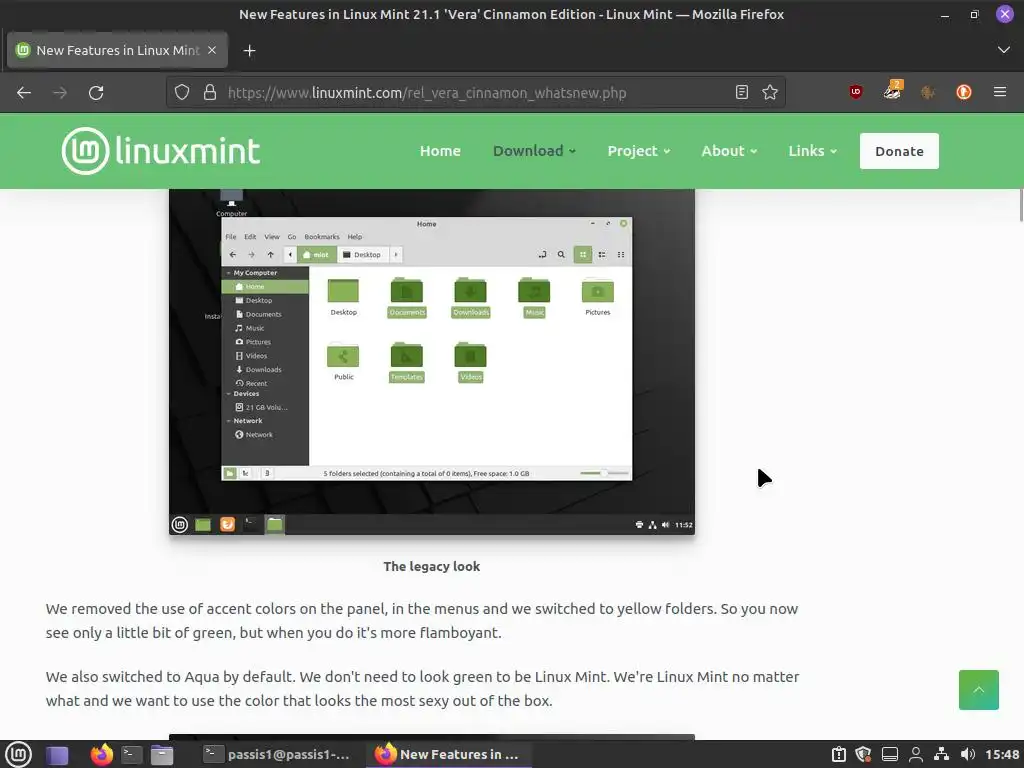Image resolution: width=1024 pixels, height=768 pixels.
Task: Open the cookie extension icon
Action: tap(928, 92)
